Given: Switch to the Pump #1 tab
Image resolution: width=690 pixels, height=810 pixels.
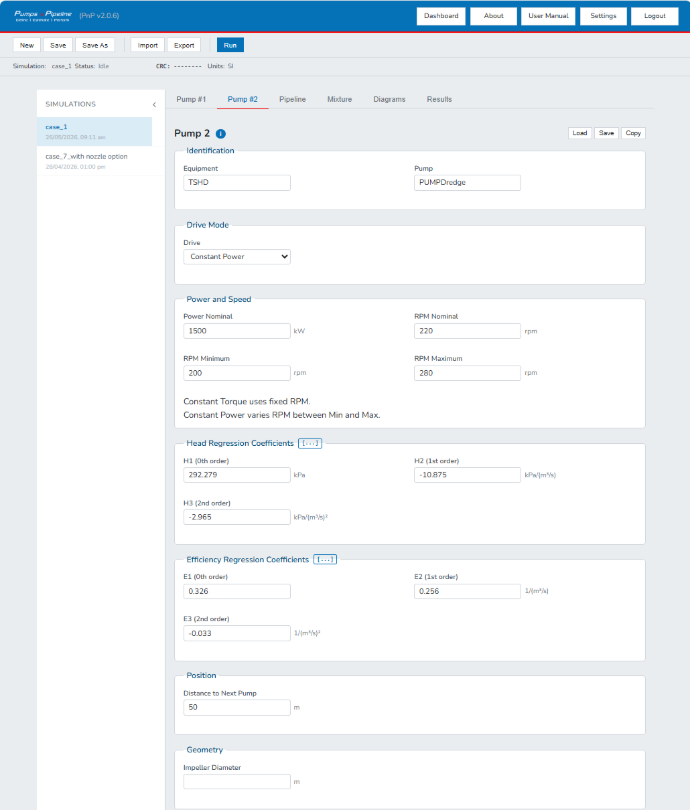Looking at the screenshot, I should 191,99.
